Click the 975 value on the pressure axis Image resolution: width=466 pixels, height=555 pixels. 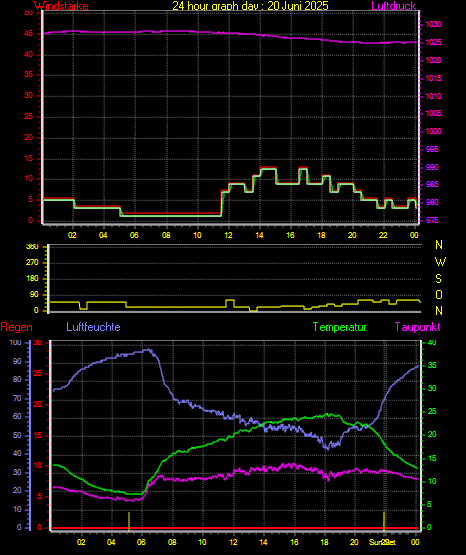[x=432, y=220]
